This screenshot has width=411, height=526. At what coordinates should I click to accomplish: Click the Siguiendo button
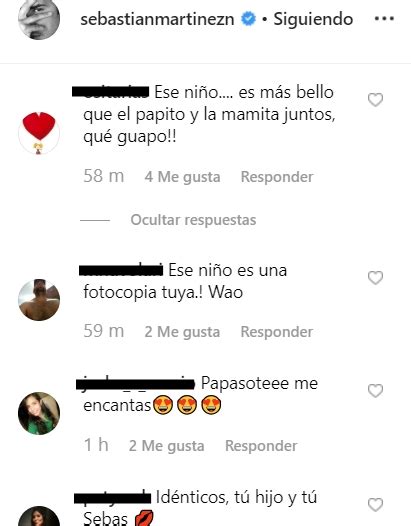313,19
